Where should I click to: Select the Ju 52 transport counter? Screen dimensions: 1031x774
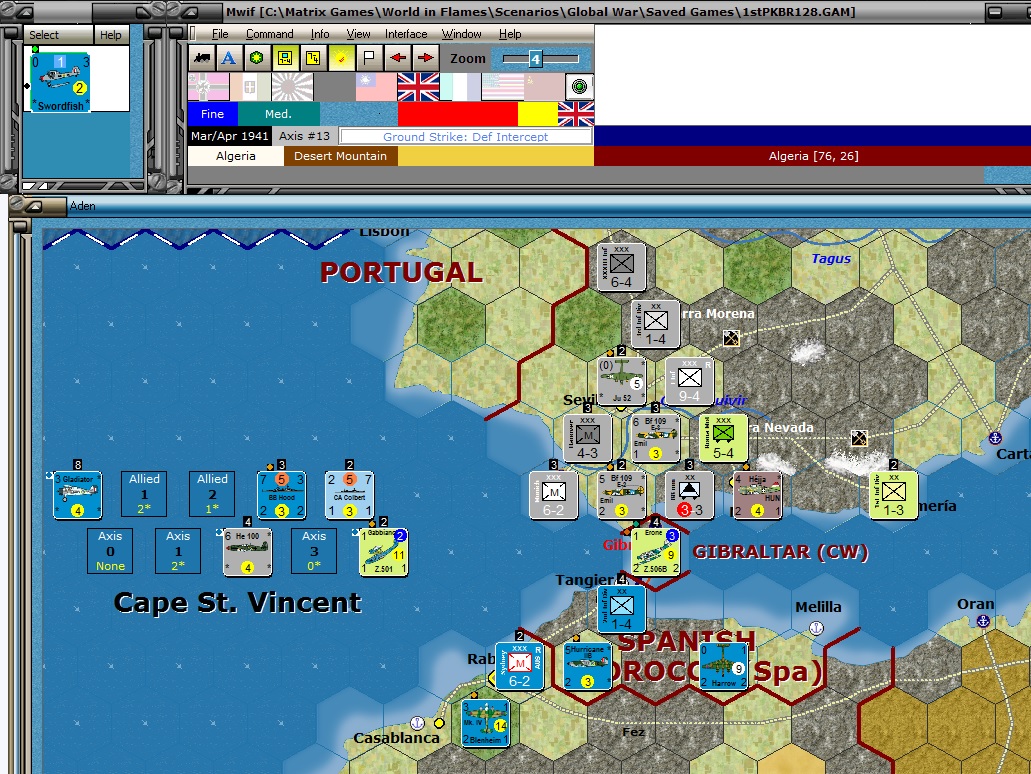[621, 381]
